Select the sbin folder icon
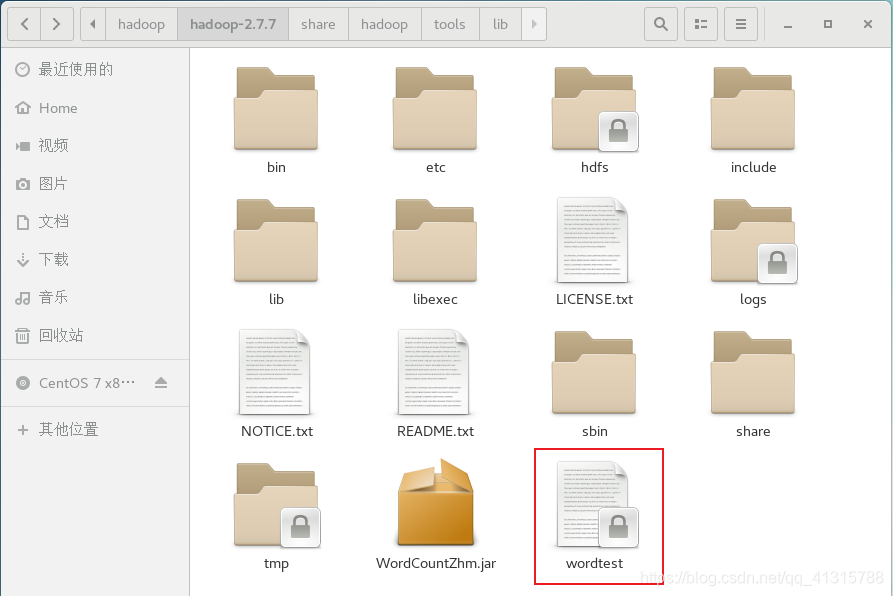This screenshot has width=893, height=596. point(594,373)
